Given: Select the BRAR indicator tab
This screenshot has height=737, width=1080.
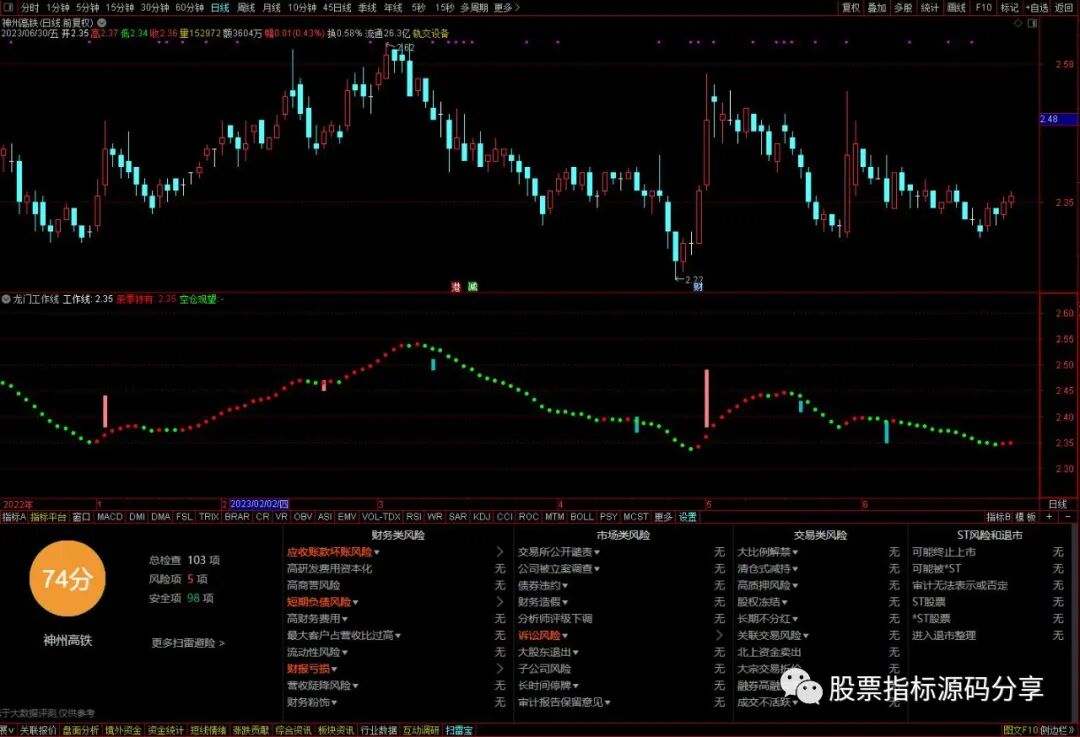Looking at the screenshot, I should (237, 517).
